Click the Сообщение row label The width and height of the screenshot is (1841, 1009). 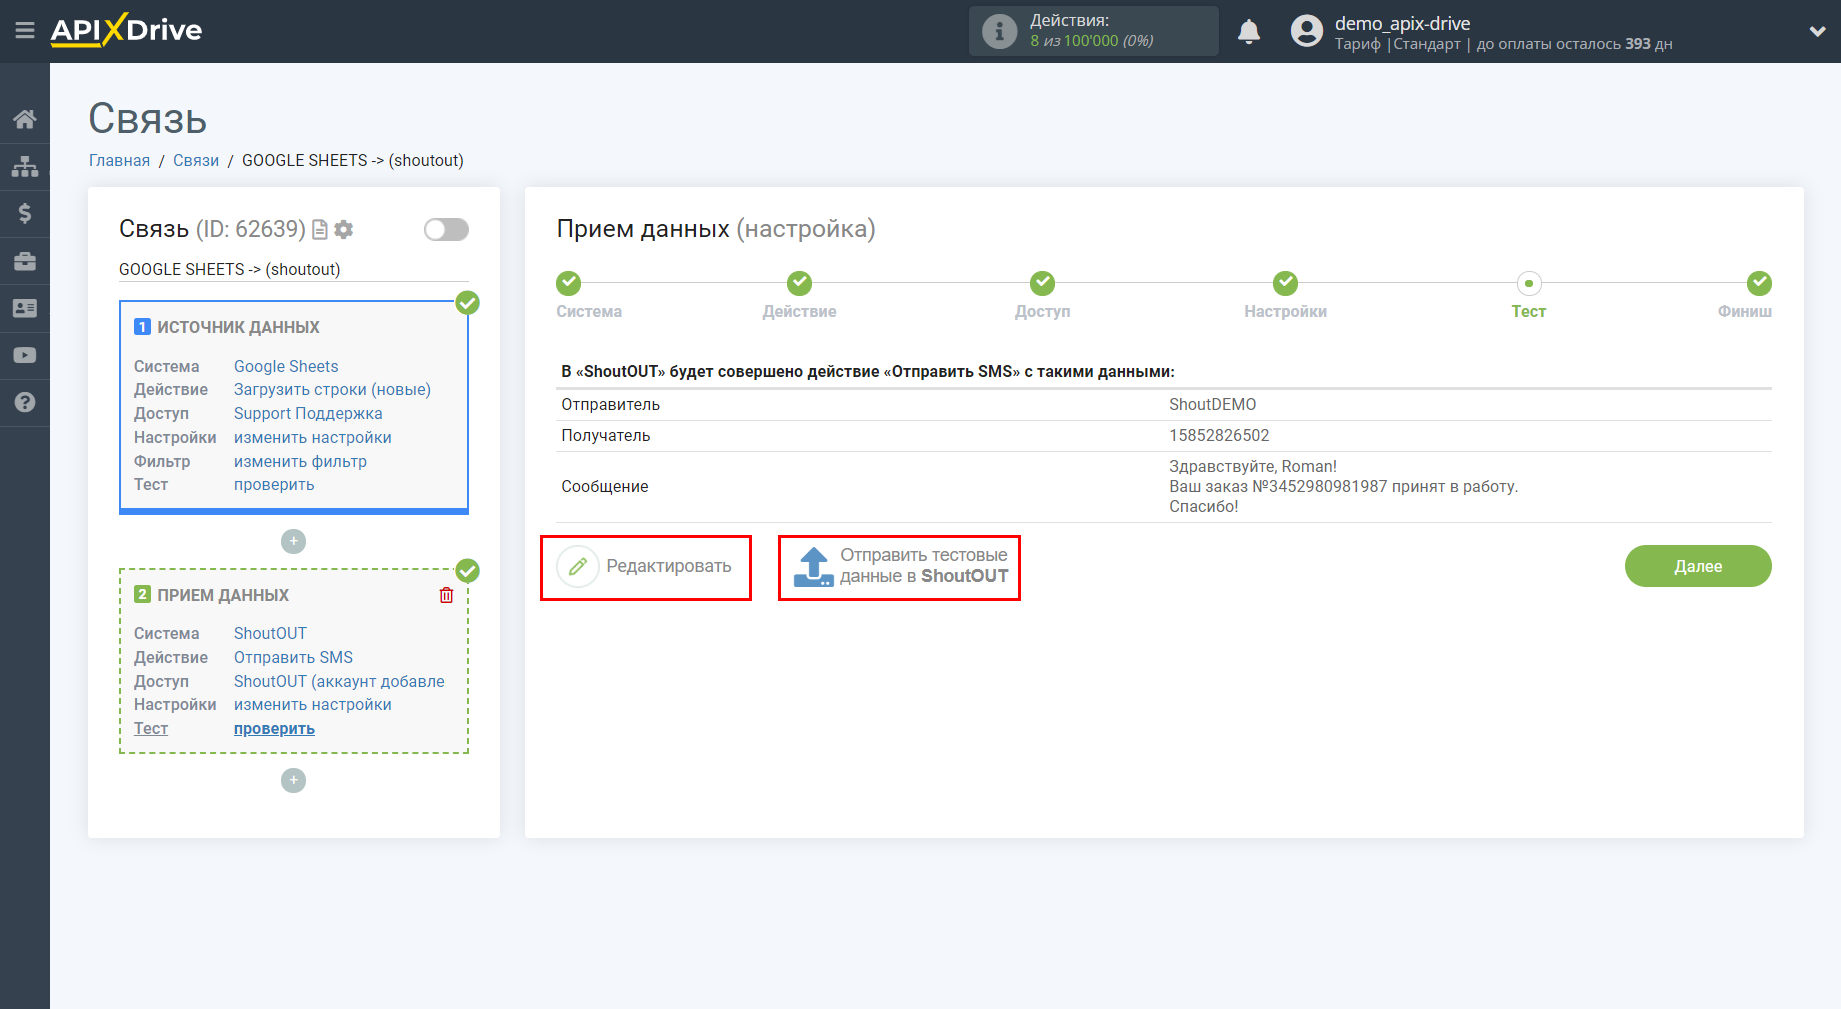[x=604, y=487]
